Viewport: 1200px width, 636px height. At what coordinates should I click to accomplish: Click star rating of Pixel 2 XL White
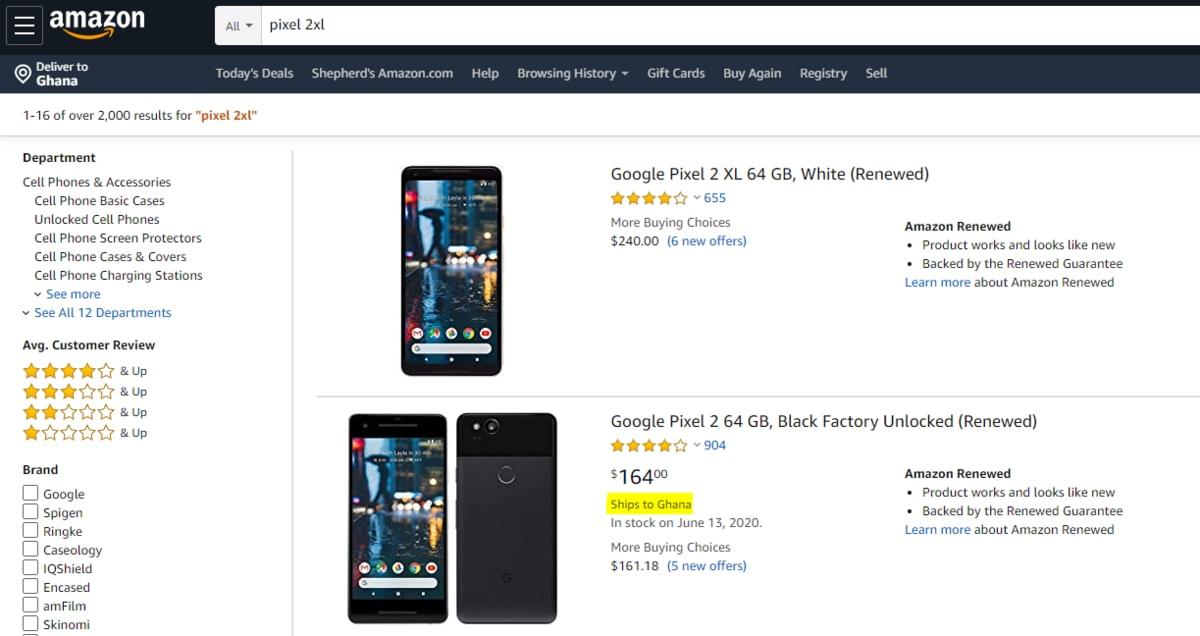coord(649,198)
